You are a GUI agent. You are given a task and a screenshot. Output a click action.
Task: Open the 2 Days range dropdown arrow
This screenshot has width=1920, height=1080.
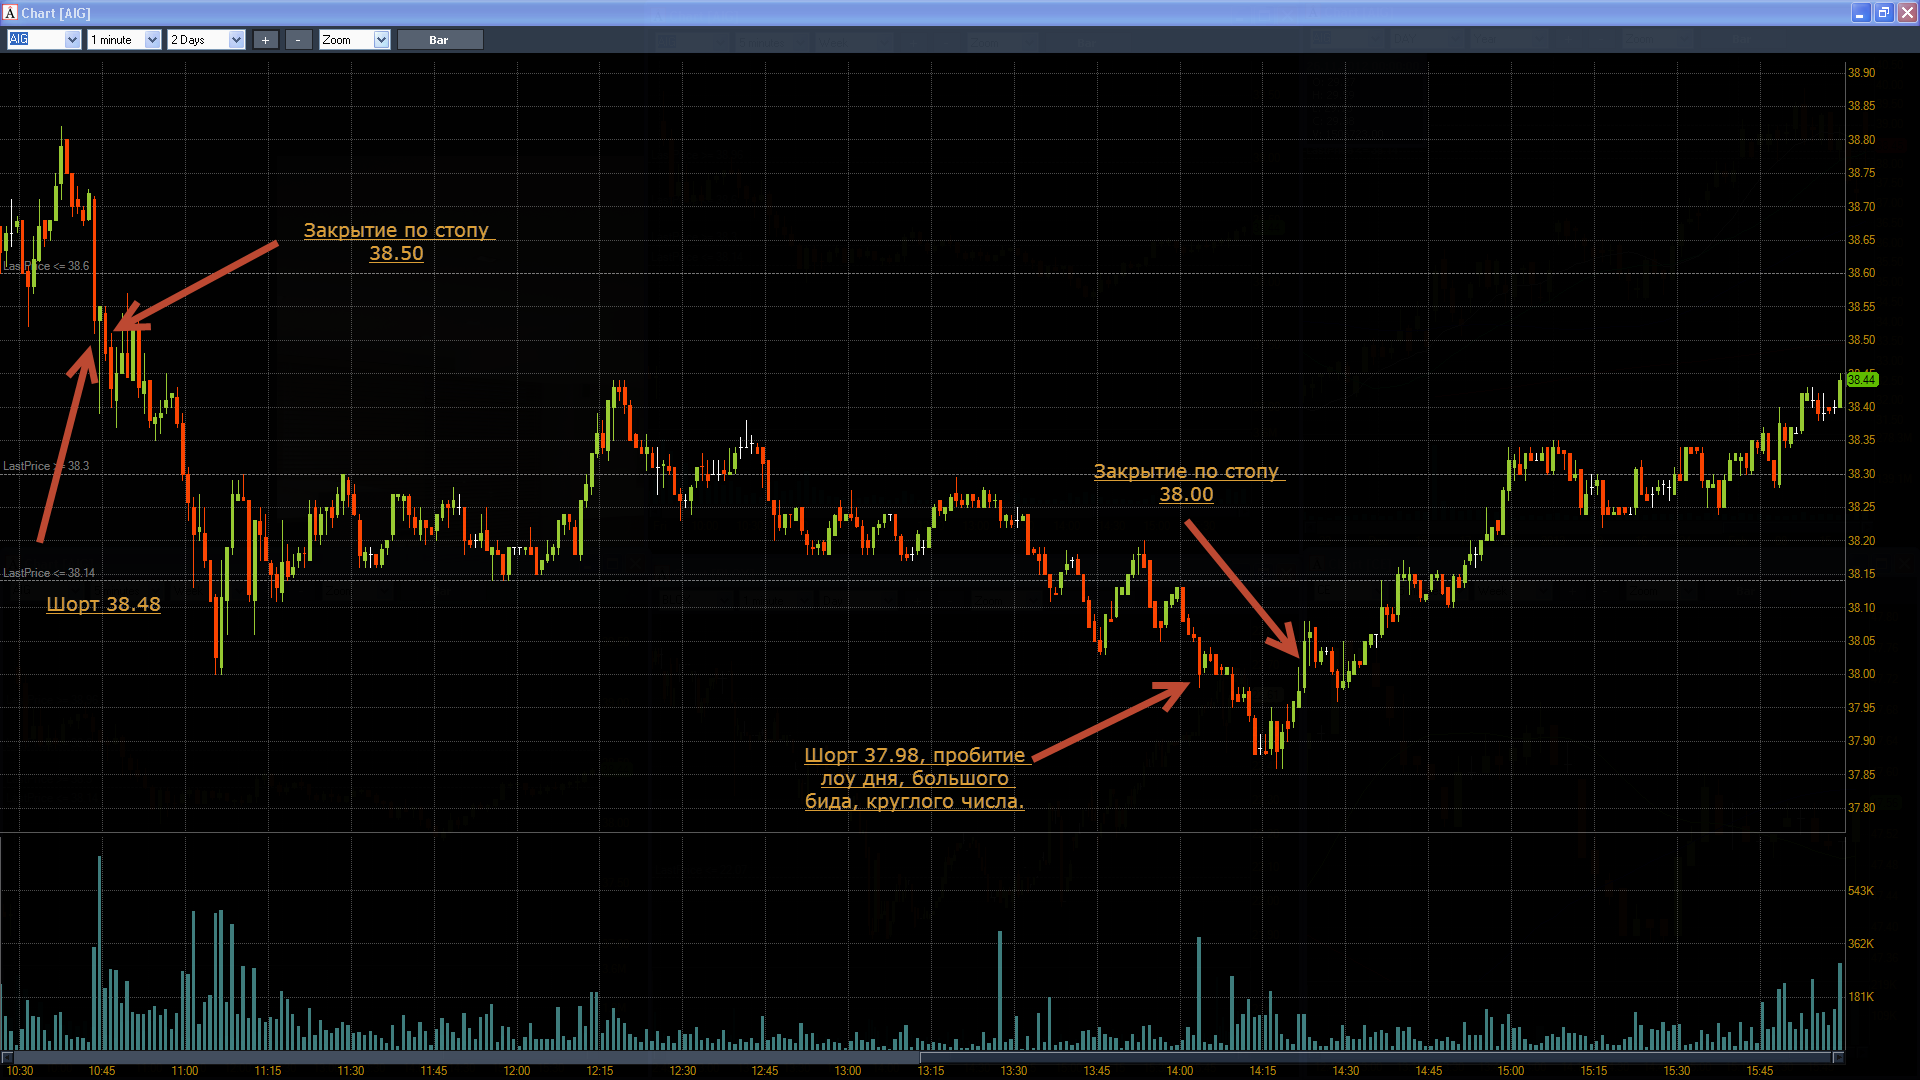[x=236, y=40]
